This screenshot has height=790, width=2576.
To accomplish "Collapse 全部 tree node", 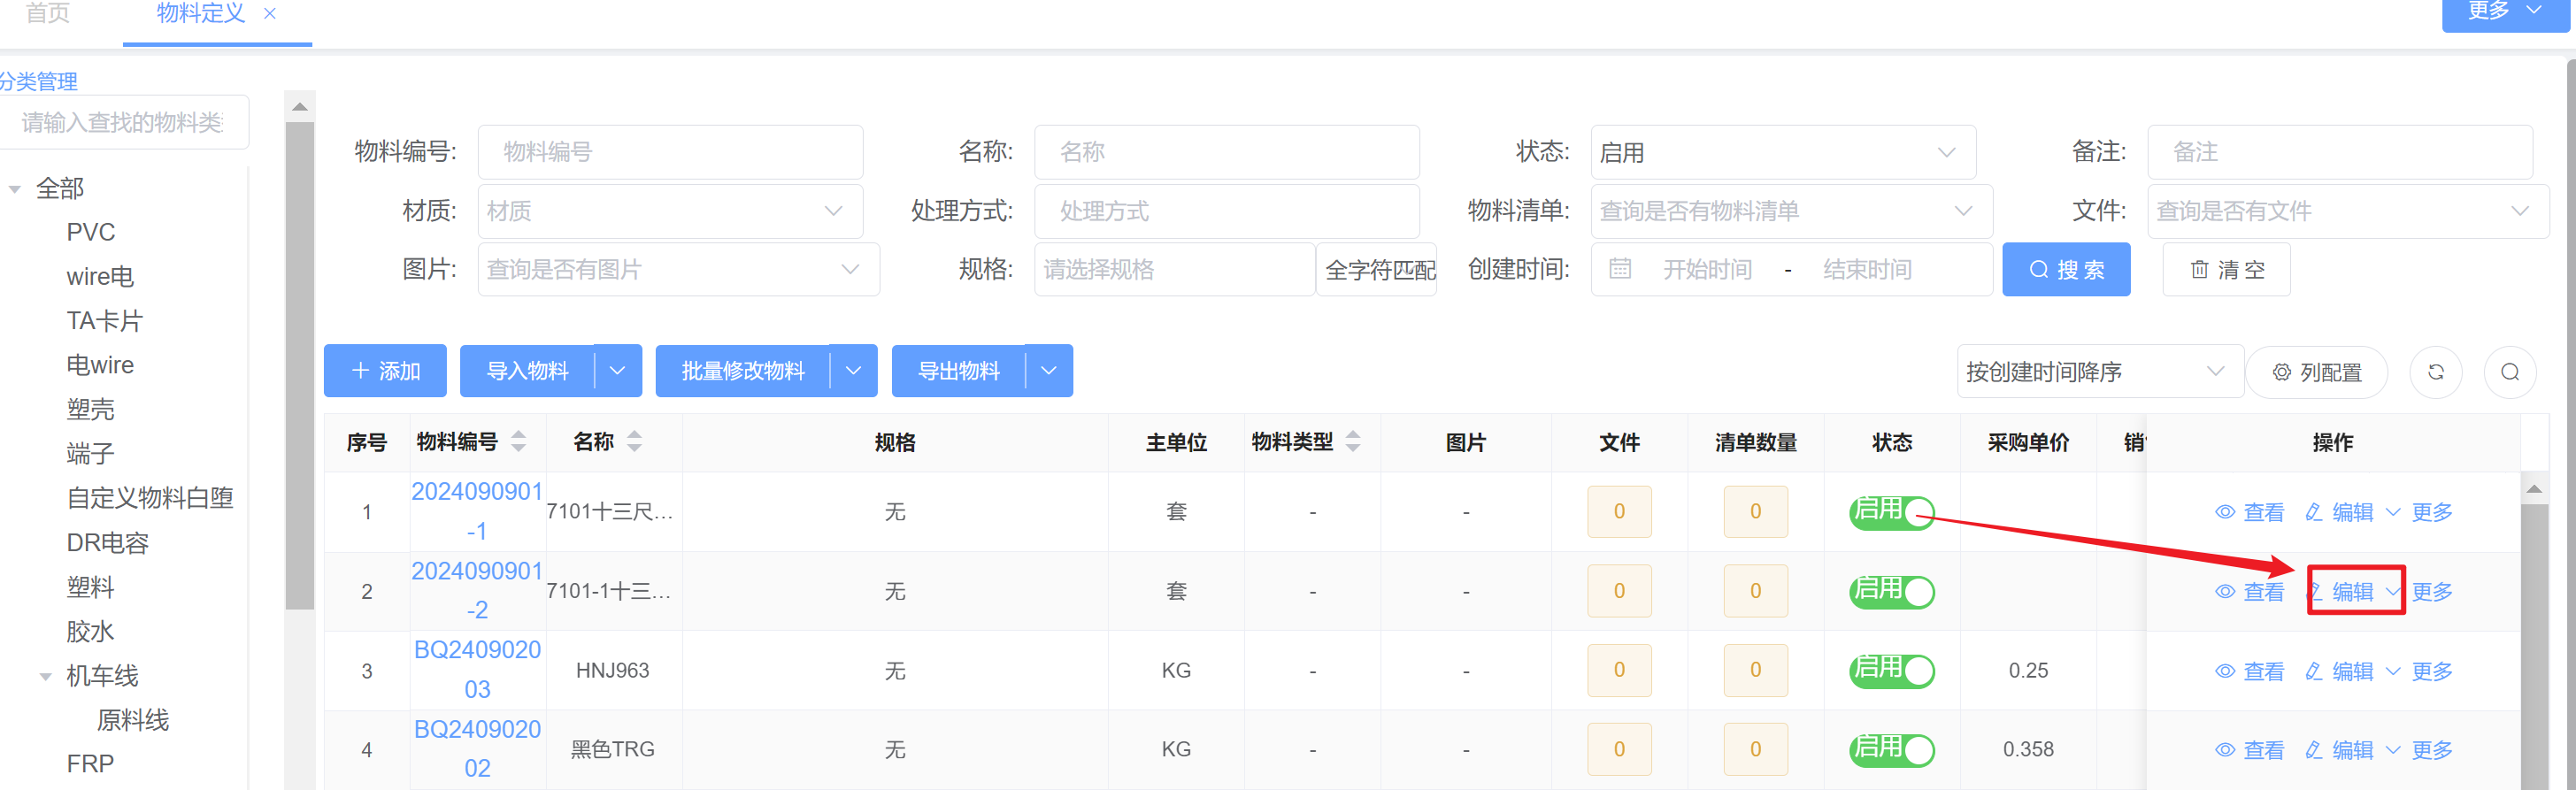I will click(15, 189).
